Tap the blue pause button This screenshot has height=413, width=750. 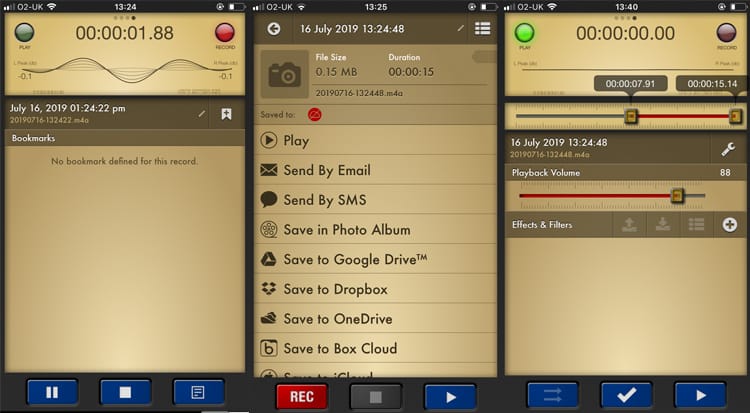(x=49, y=393)
